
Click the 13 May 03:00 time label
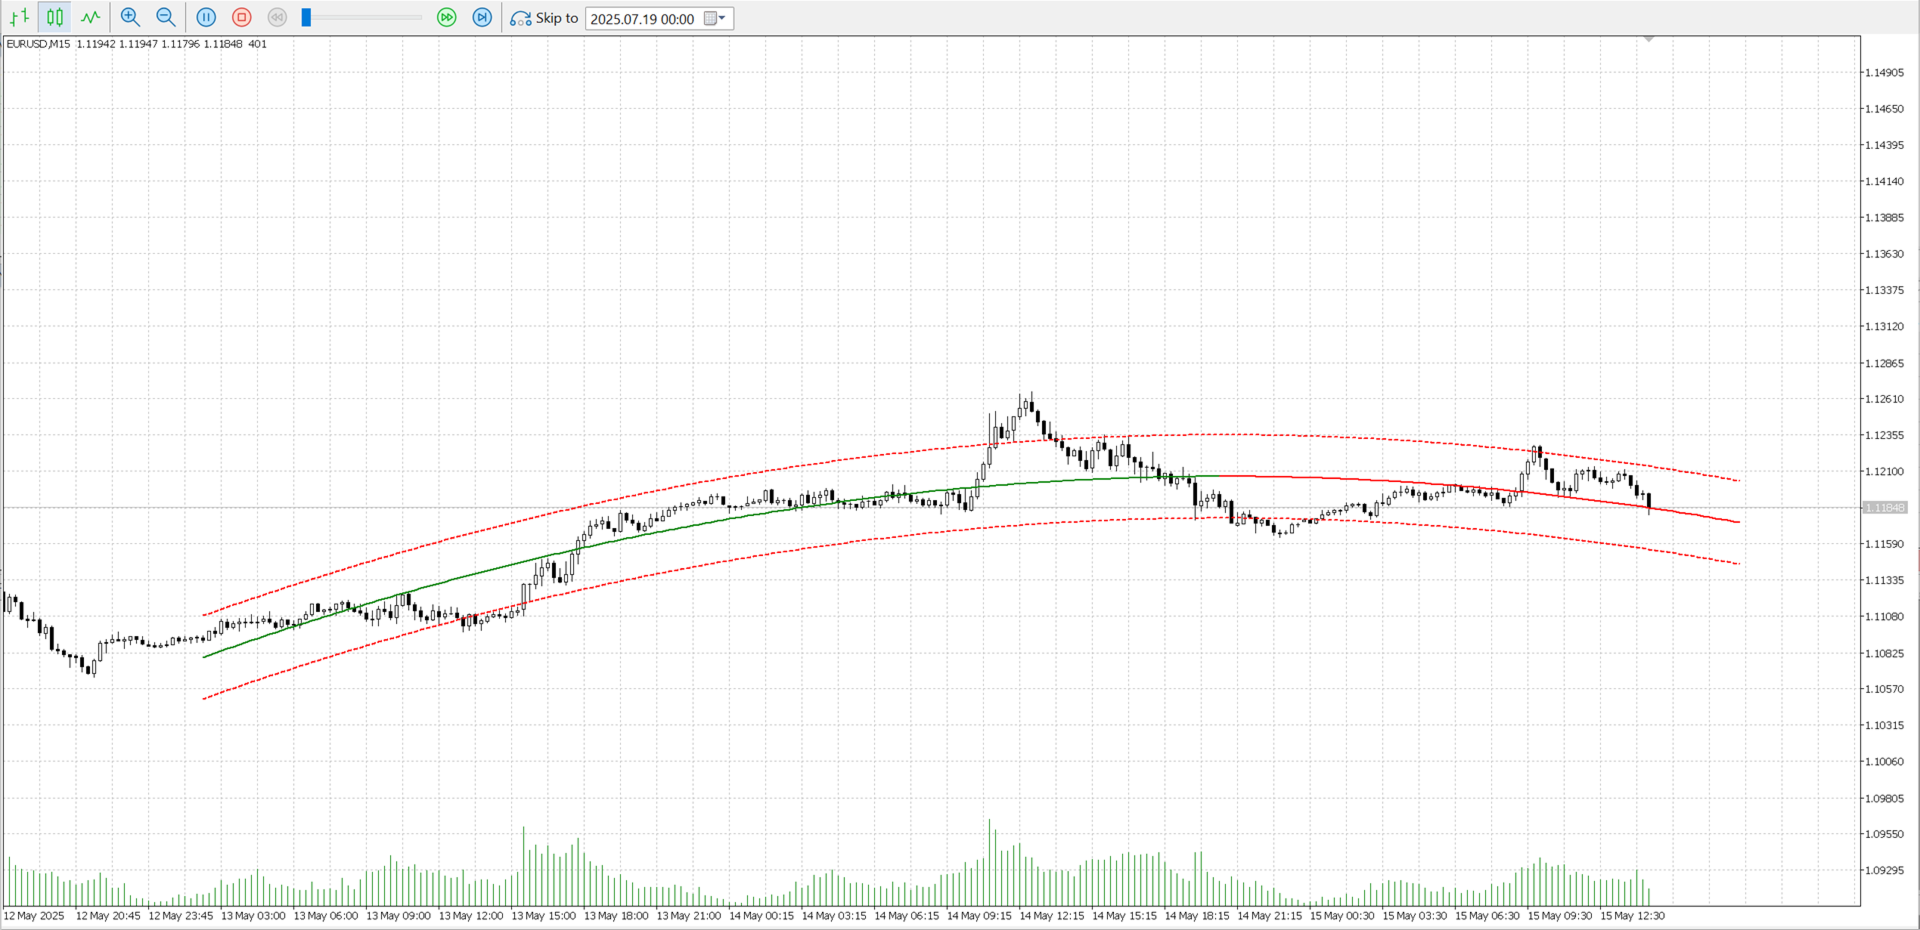pyautogui.click(x=253, y=916)
